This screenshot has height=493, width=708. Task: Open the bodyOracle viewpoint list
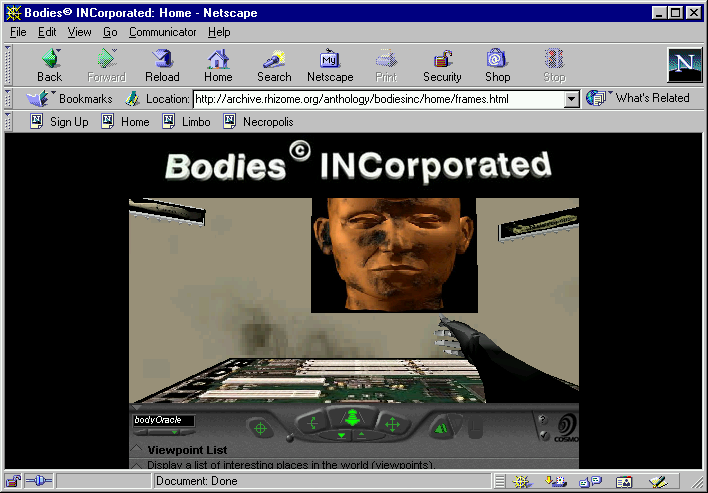point(164,420)
